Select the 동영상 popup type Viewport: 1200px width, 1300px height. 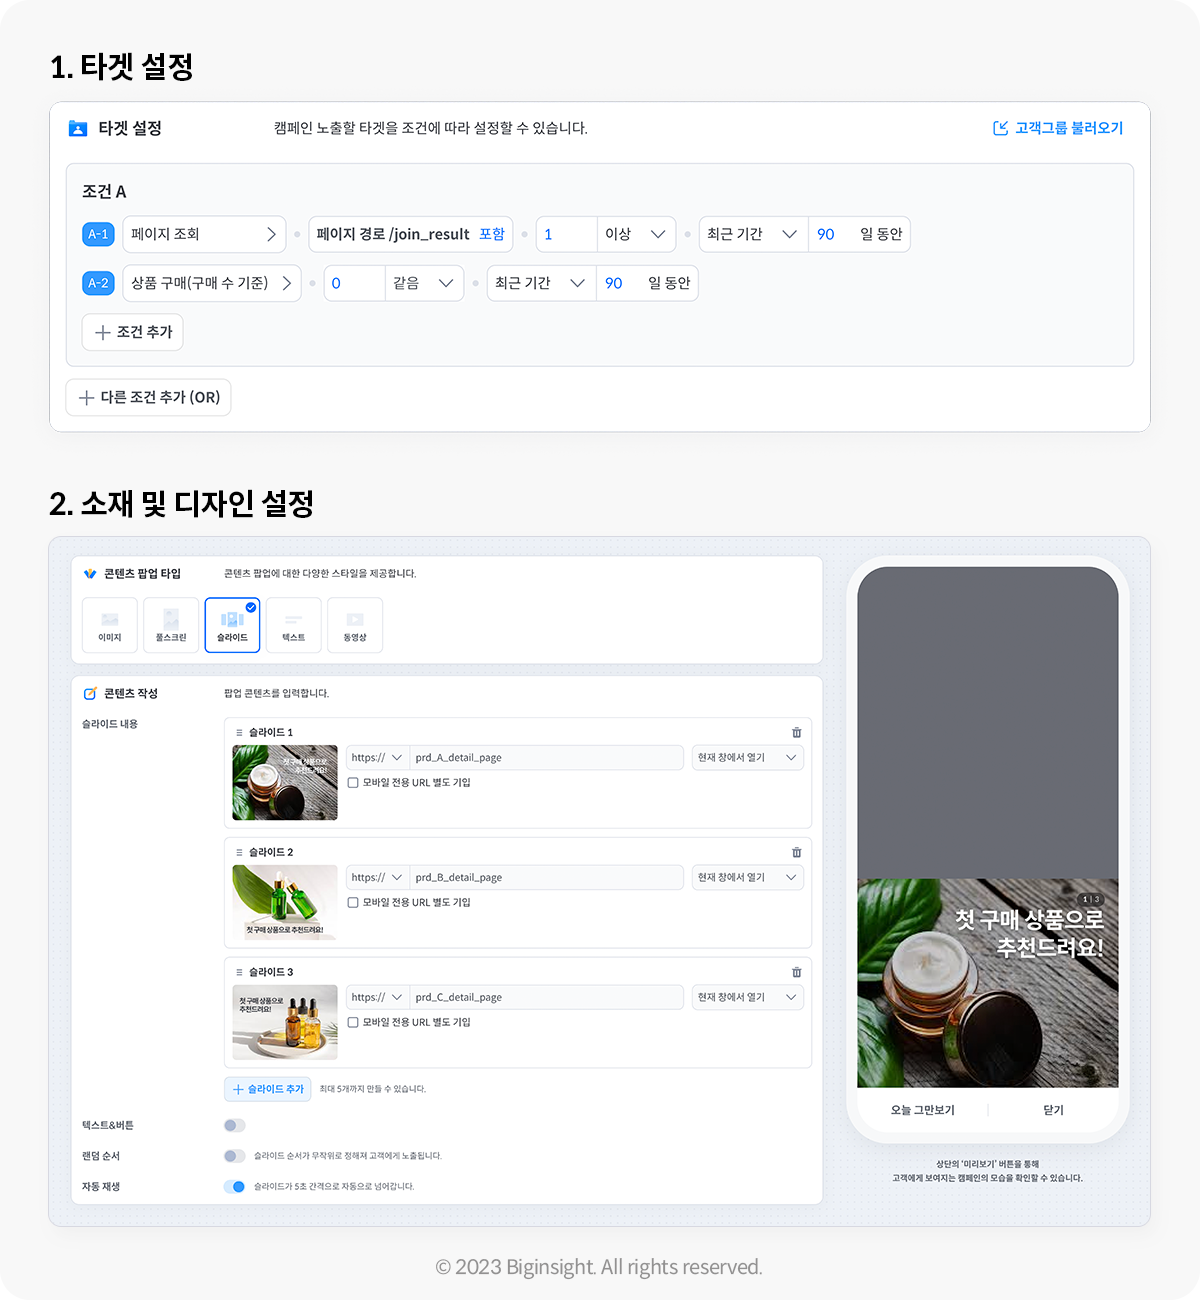355,625
